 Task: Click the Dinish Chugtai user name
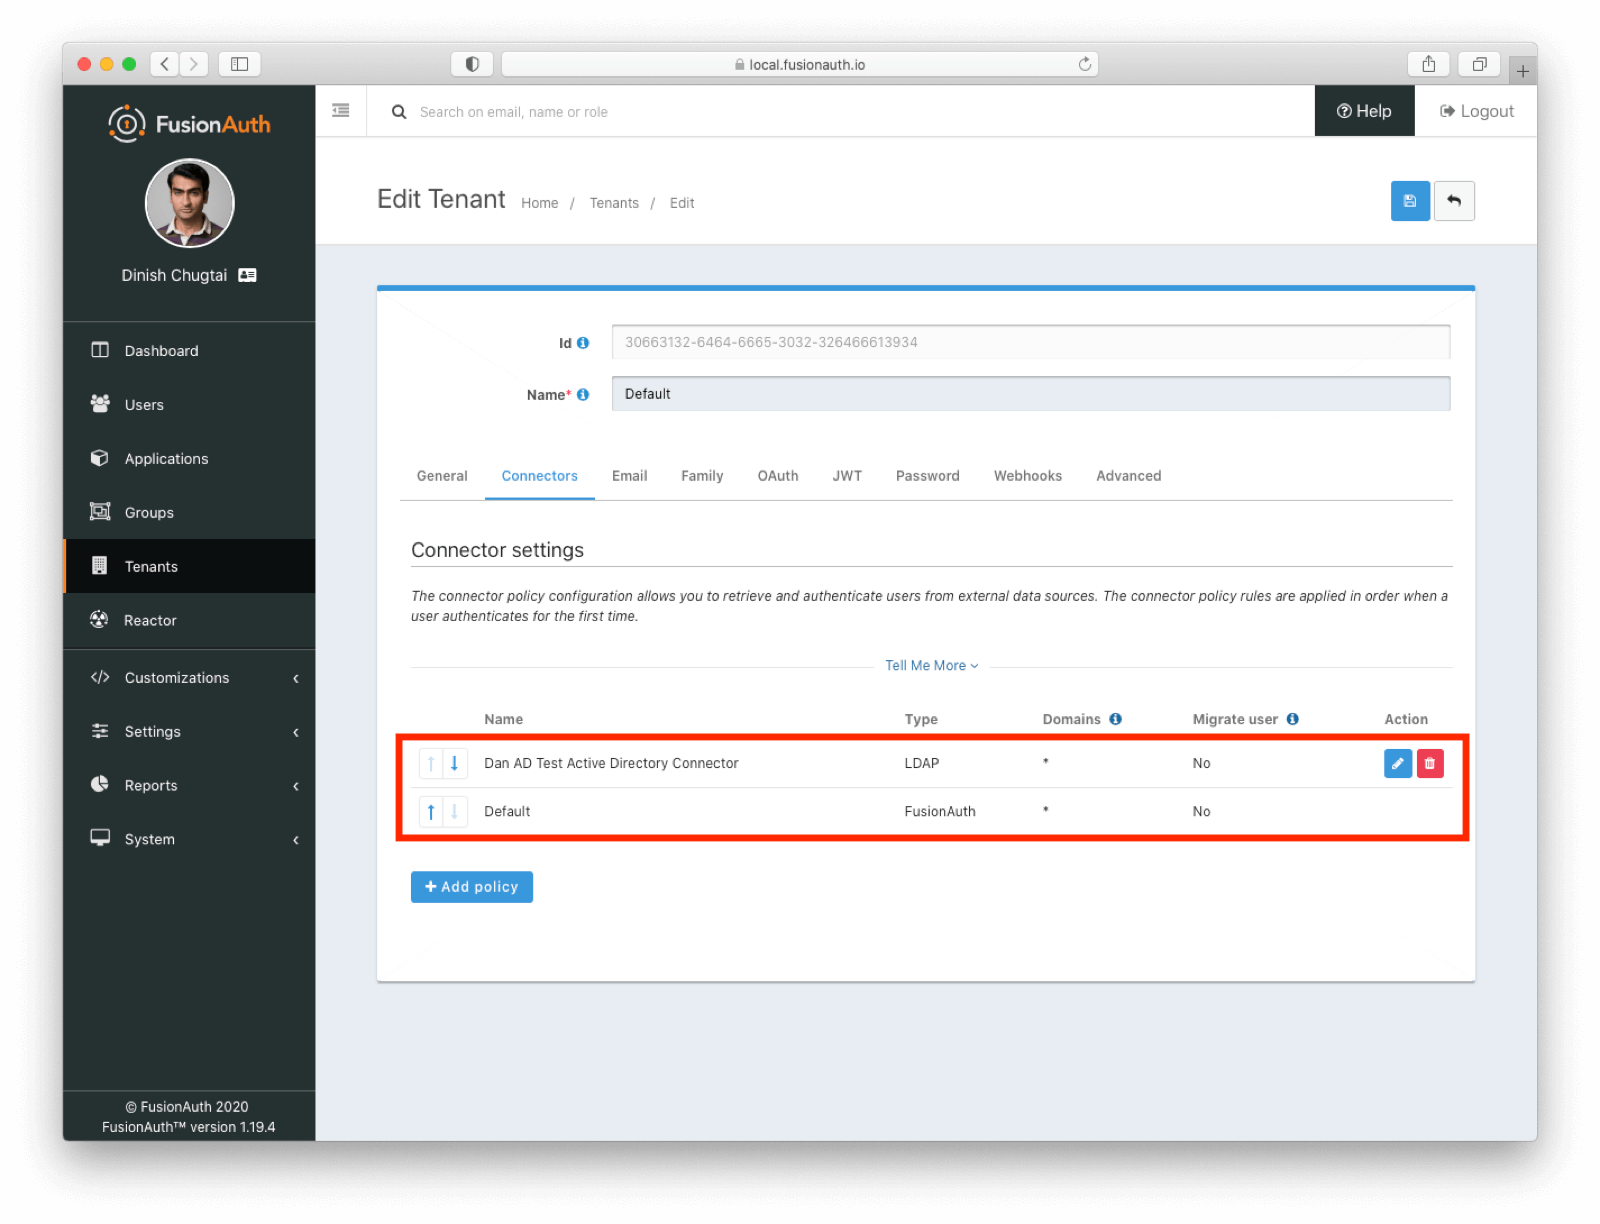(x=174, y=275)
